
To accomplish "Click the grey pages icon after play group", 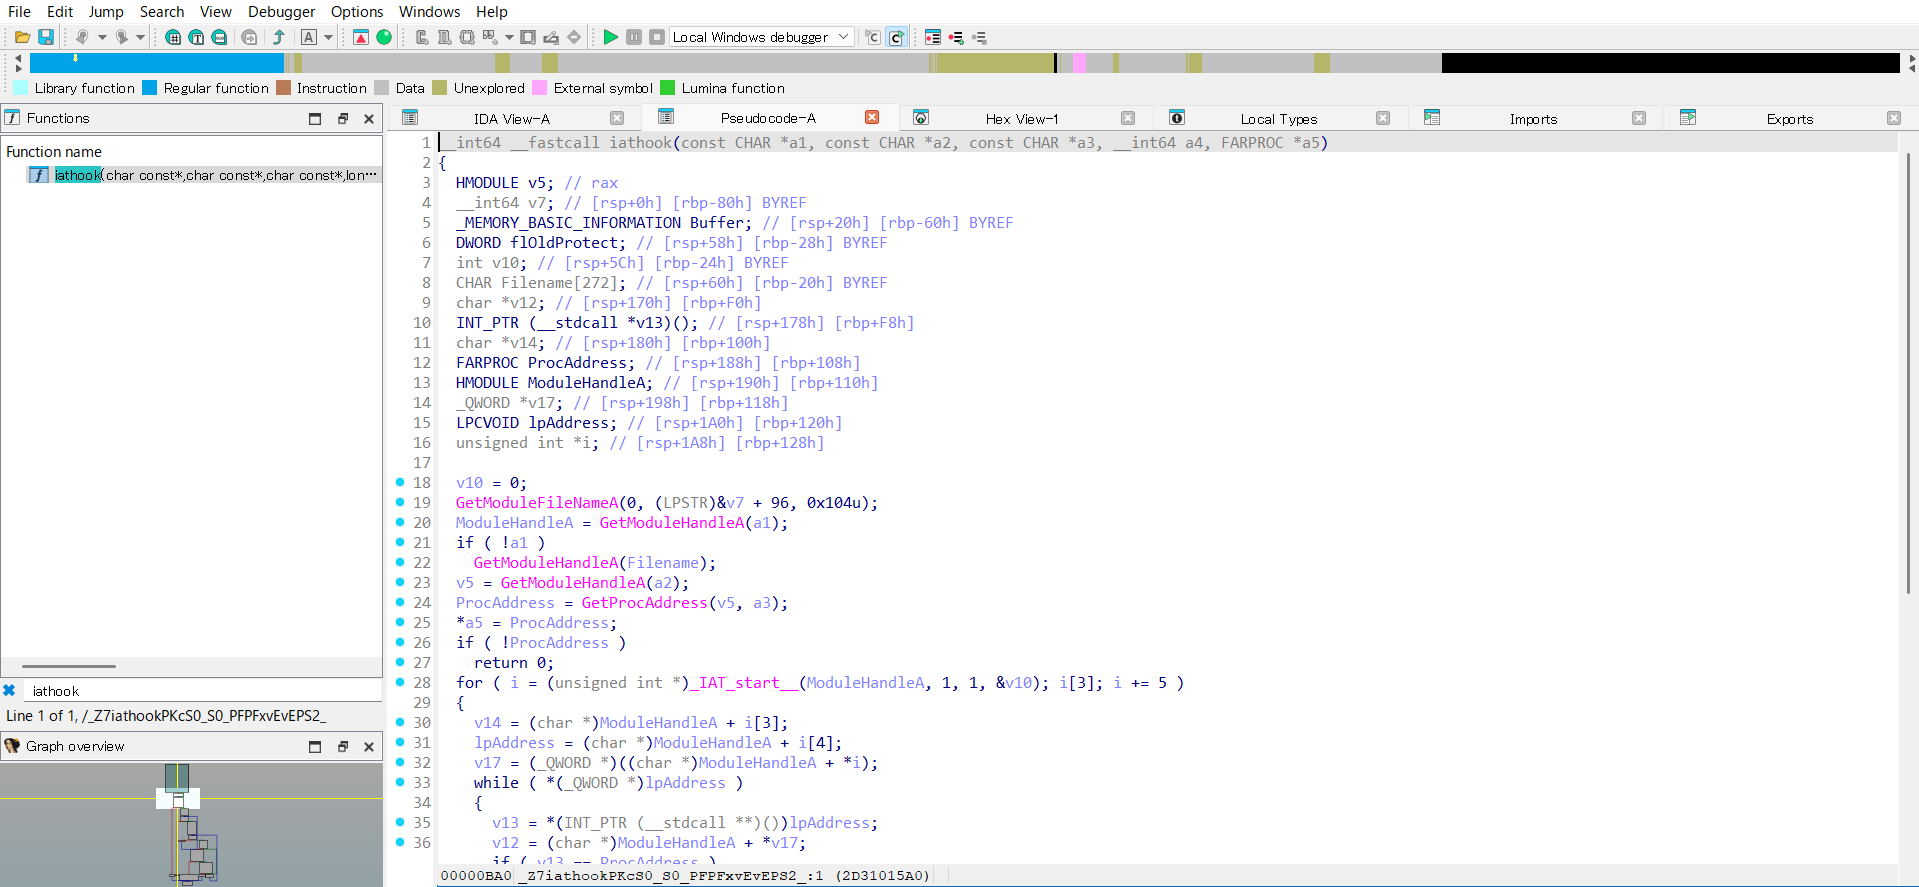I will [x=422, y=37].
